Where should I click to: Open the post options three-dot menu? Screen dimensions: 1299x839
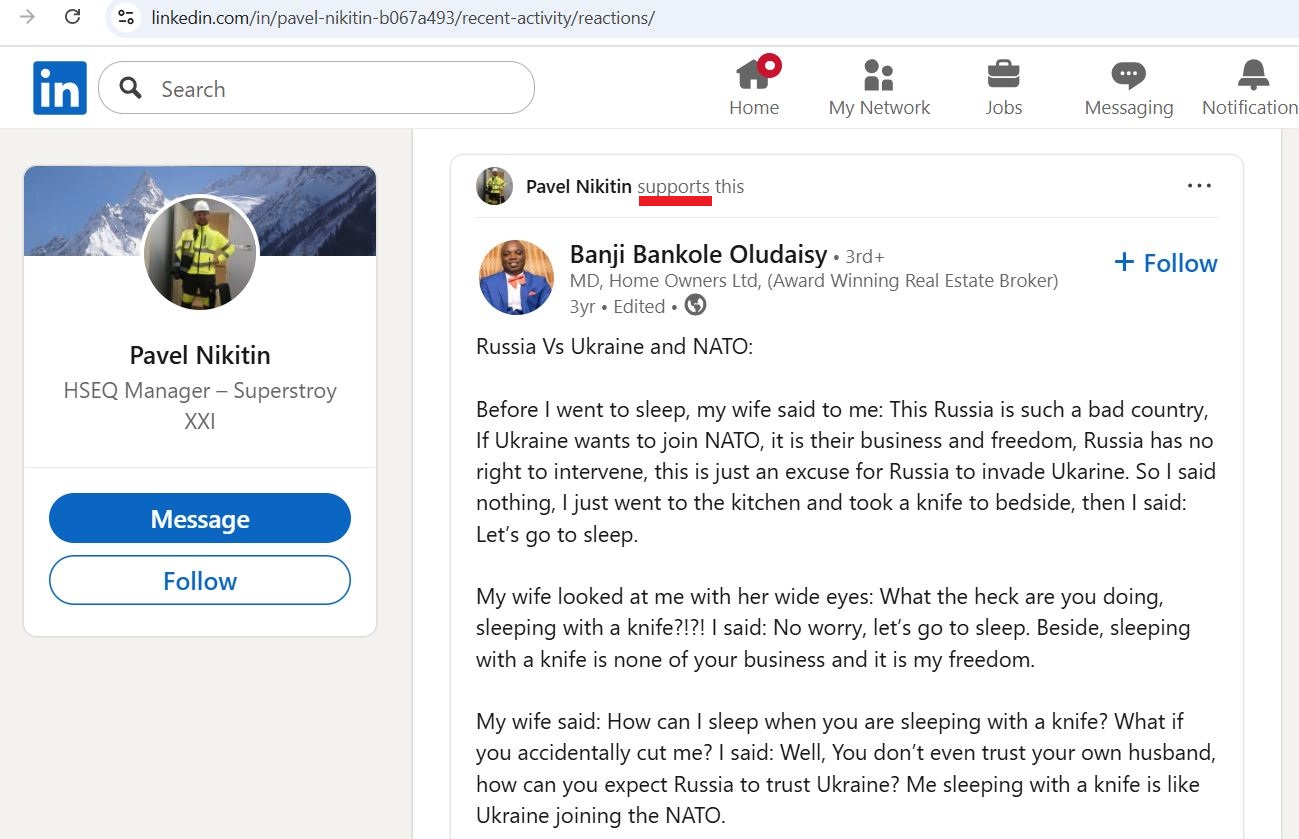click(x=1198, y=184)
